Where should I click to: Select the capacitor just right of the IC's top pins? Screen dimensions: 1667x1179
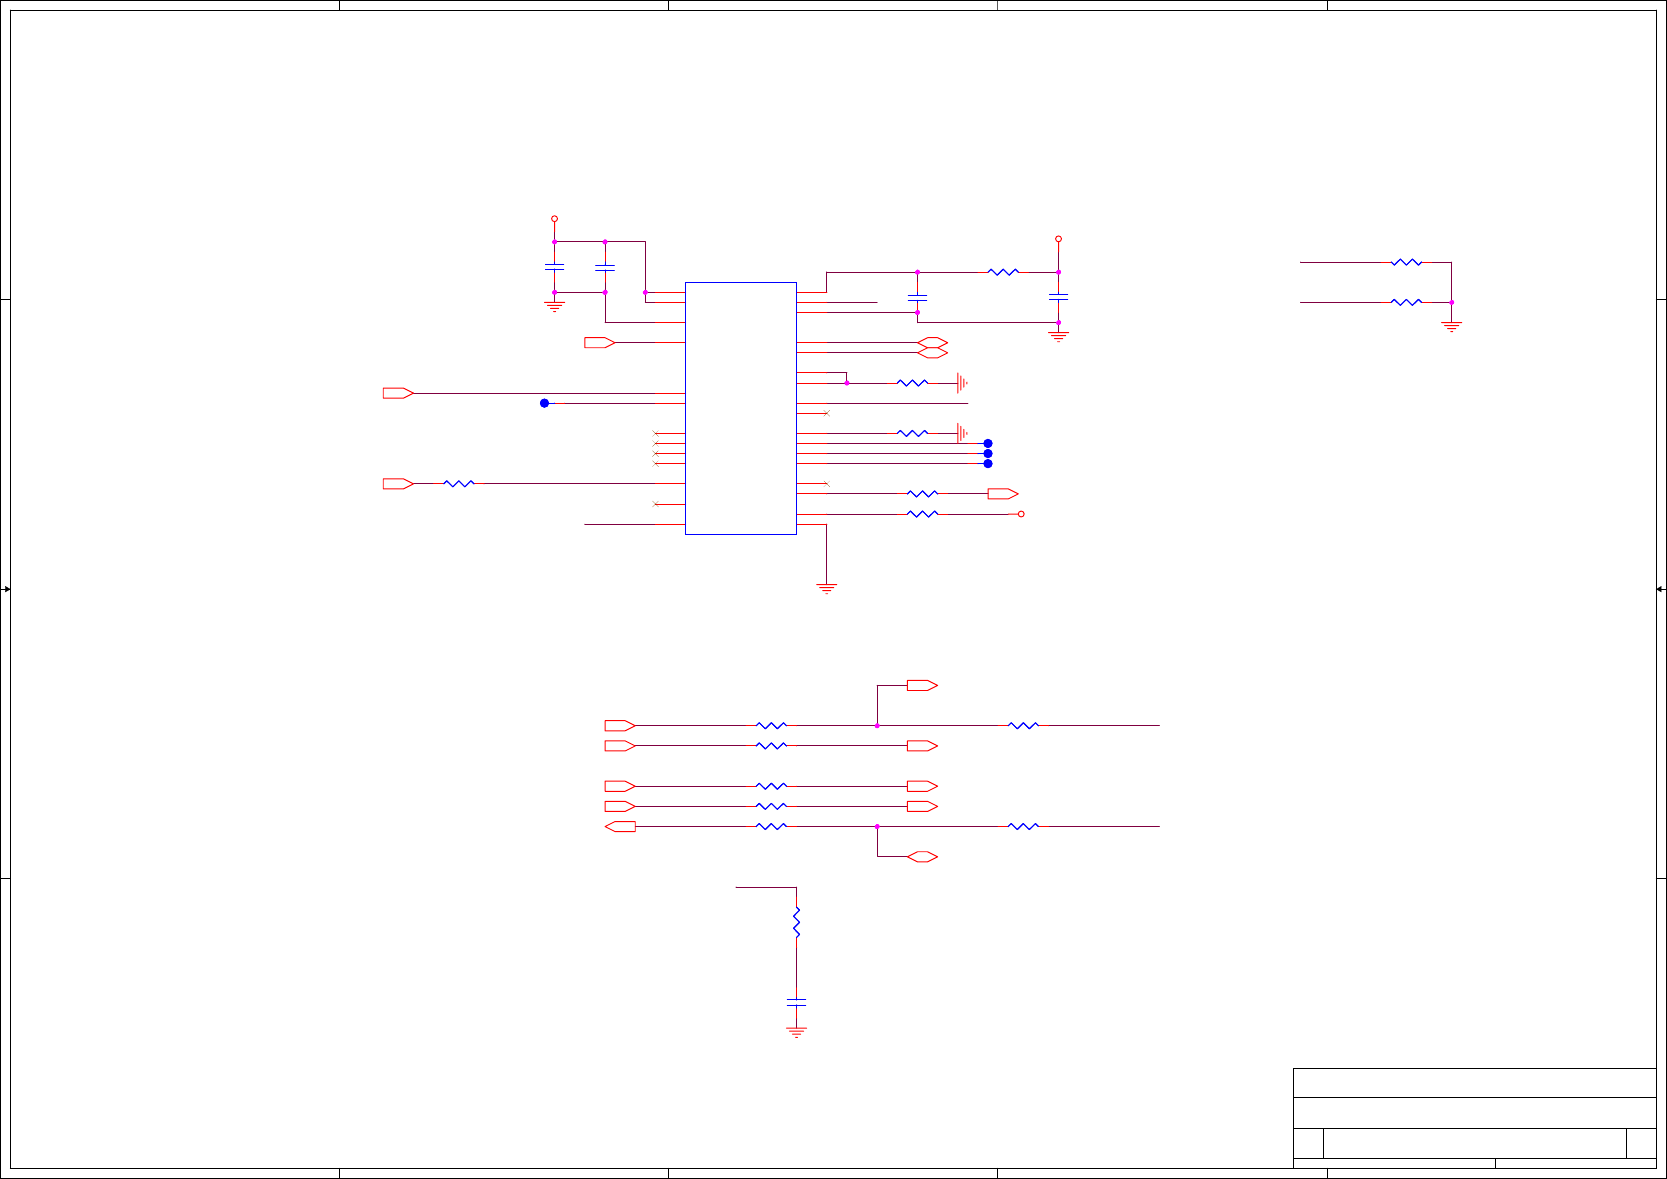[917, 297]
